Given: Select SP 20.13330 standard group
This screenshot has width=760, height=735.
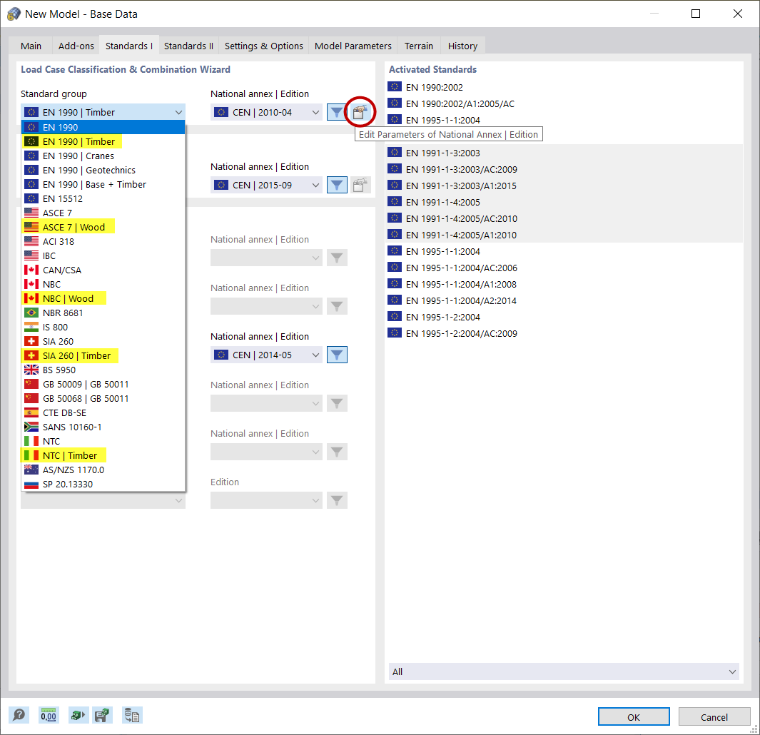Looking at the screenshot, I should tap(103, 484).
